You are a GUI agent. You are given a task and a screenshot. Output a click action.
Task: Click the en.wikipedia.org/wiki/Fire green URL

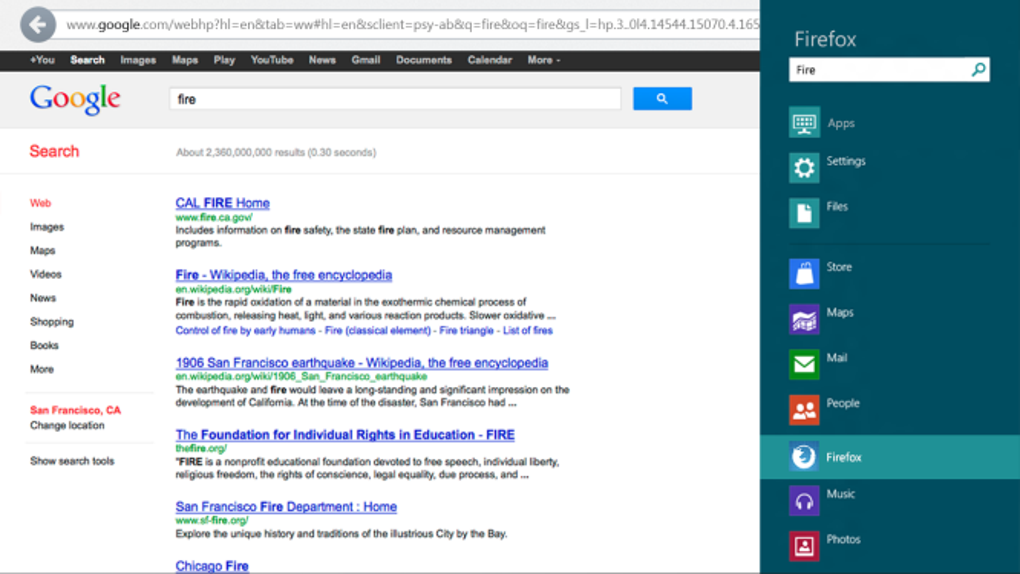pyautogui.click(x=234, y=289)
